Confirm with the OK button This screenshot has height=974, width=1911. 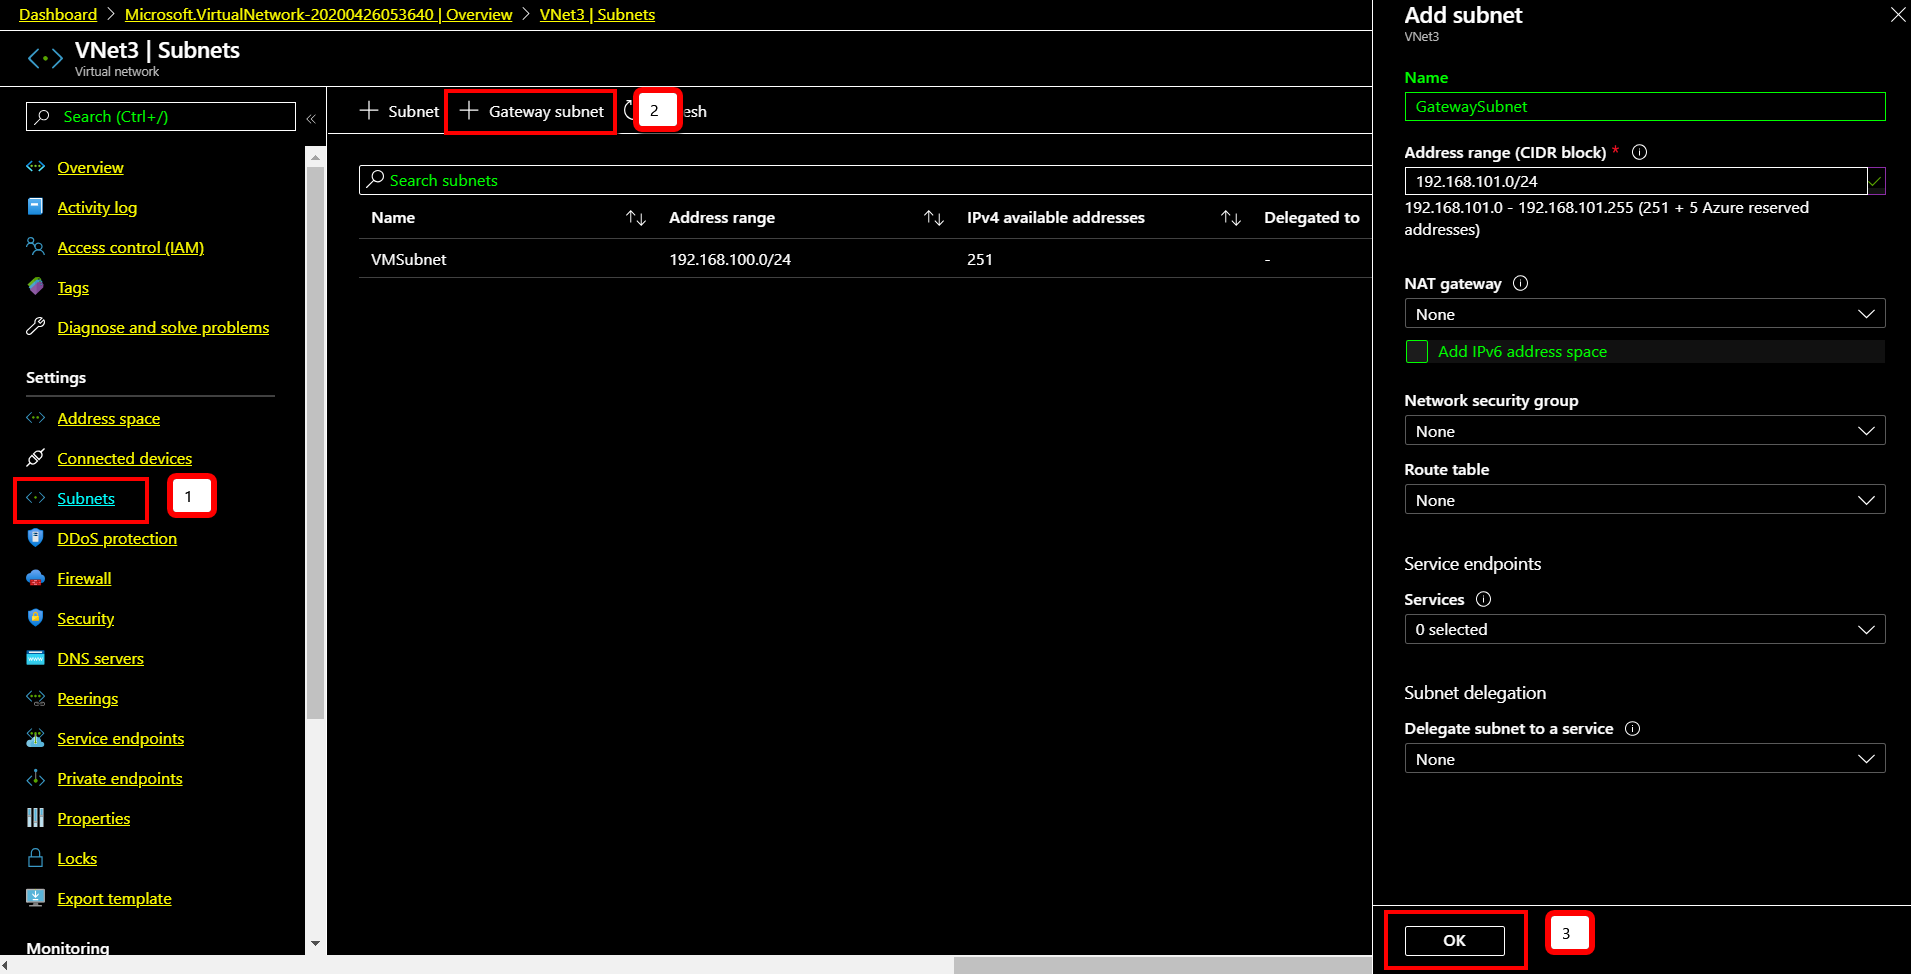point(1454,940)
